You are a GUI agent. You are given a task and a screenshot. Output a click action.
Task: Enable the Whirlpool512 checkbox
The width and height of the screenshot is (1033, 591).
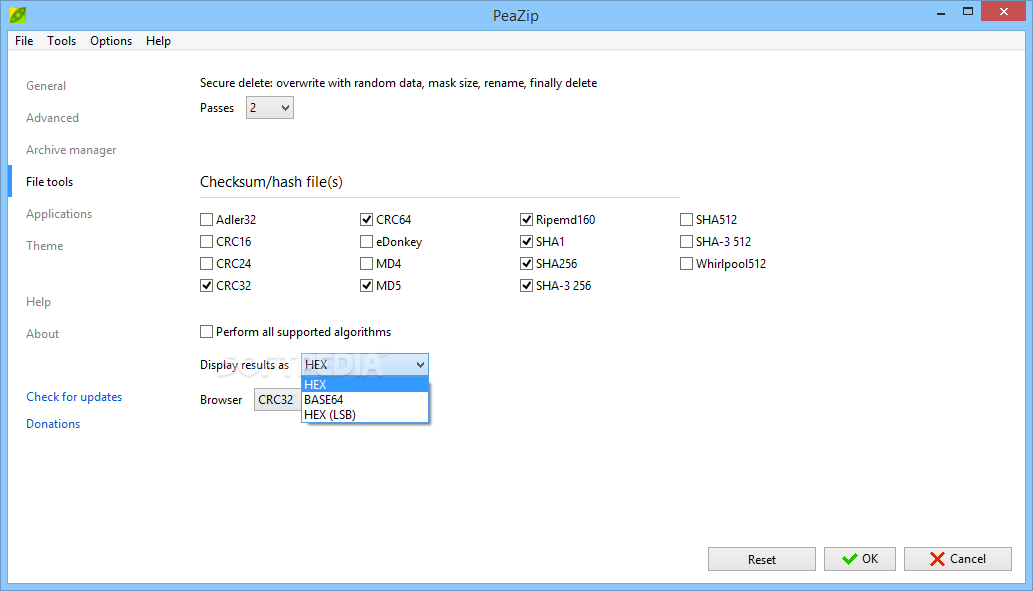tap(686, 264)
